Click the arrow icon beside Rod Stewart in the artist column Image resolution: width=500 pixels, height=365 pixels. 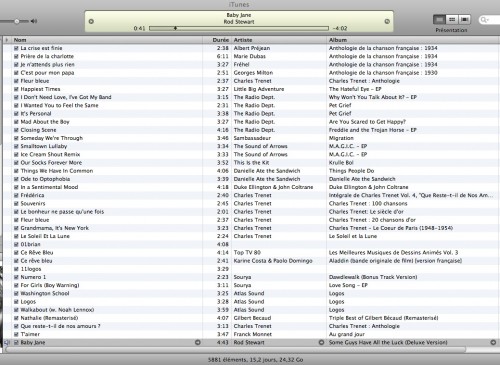[x=321, y=342]
